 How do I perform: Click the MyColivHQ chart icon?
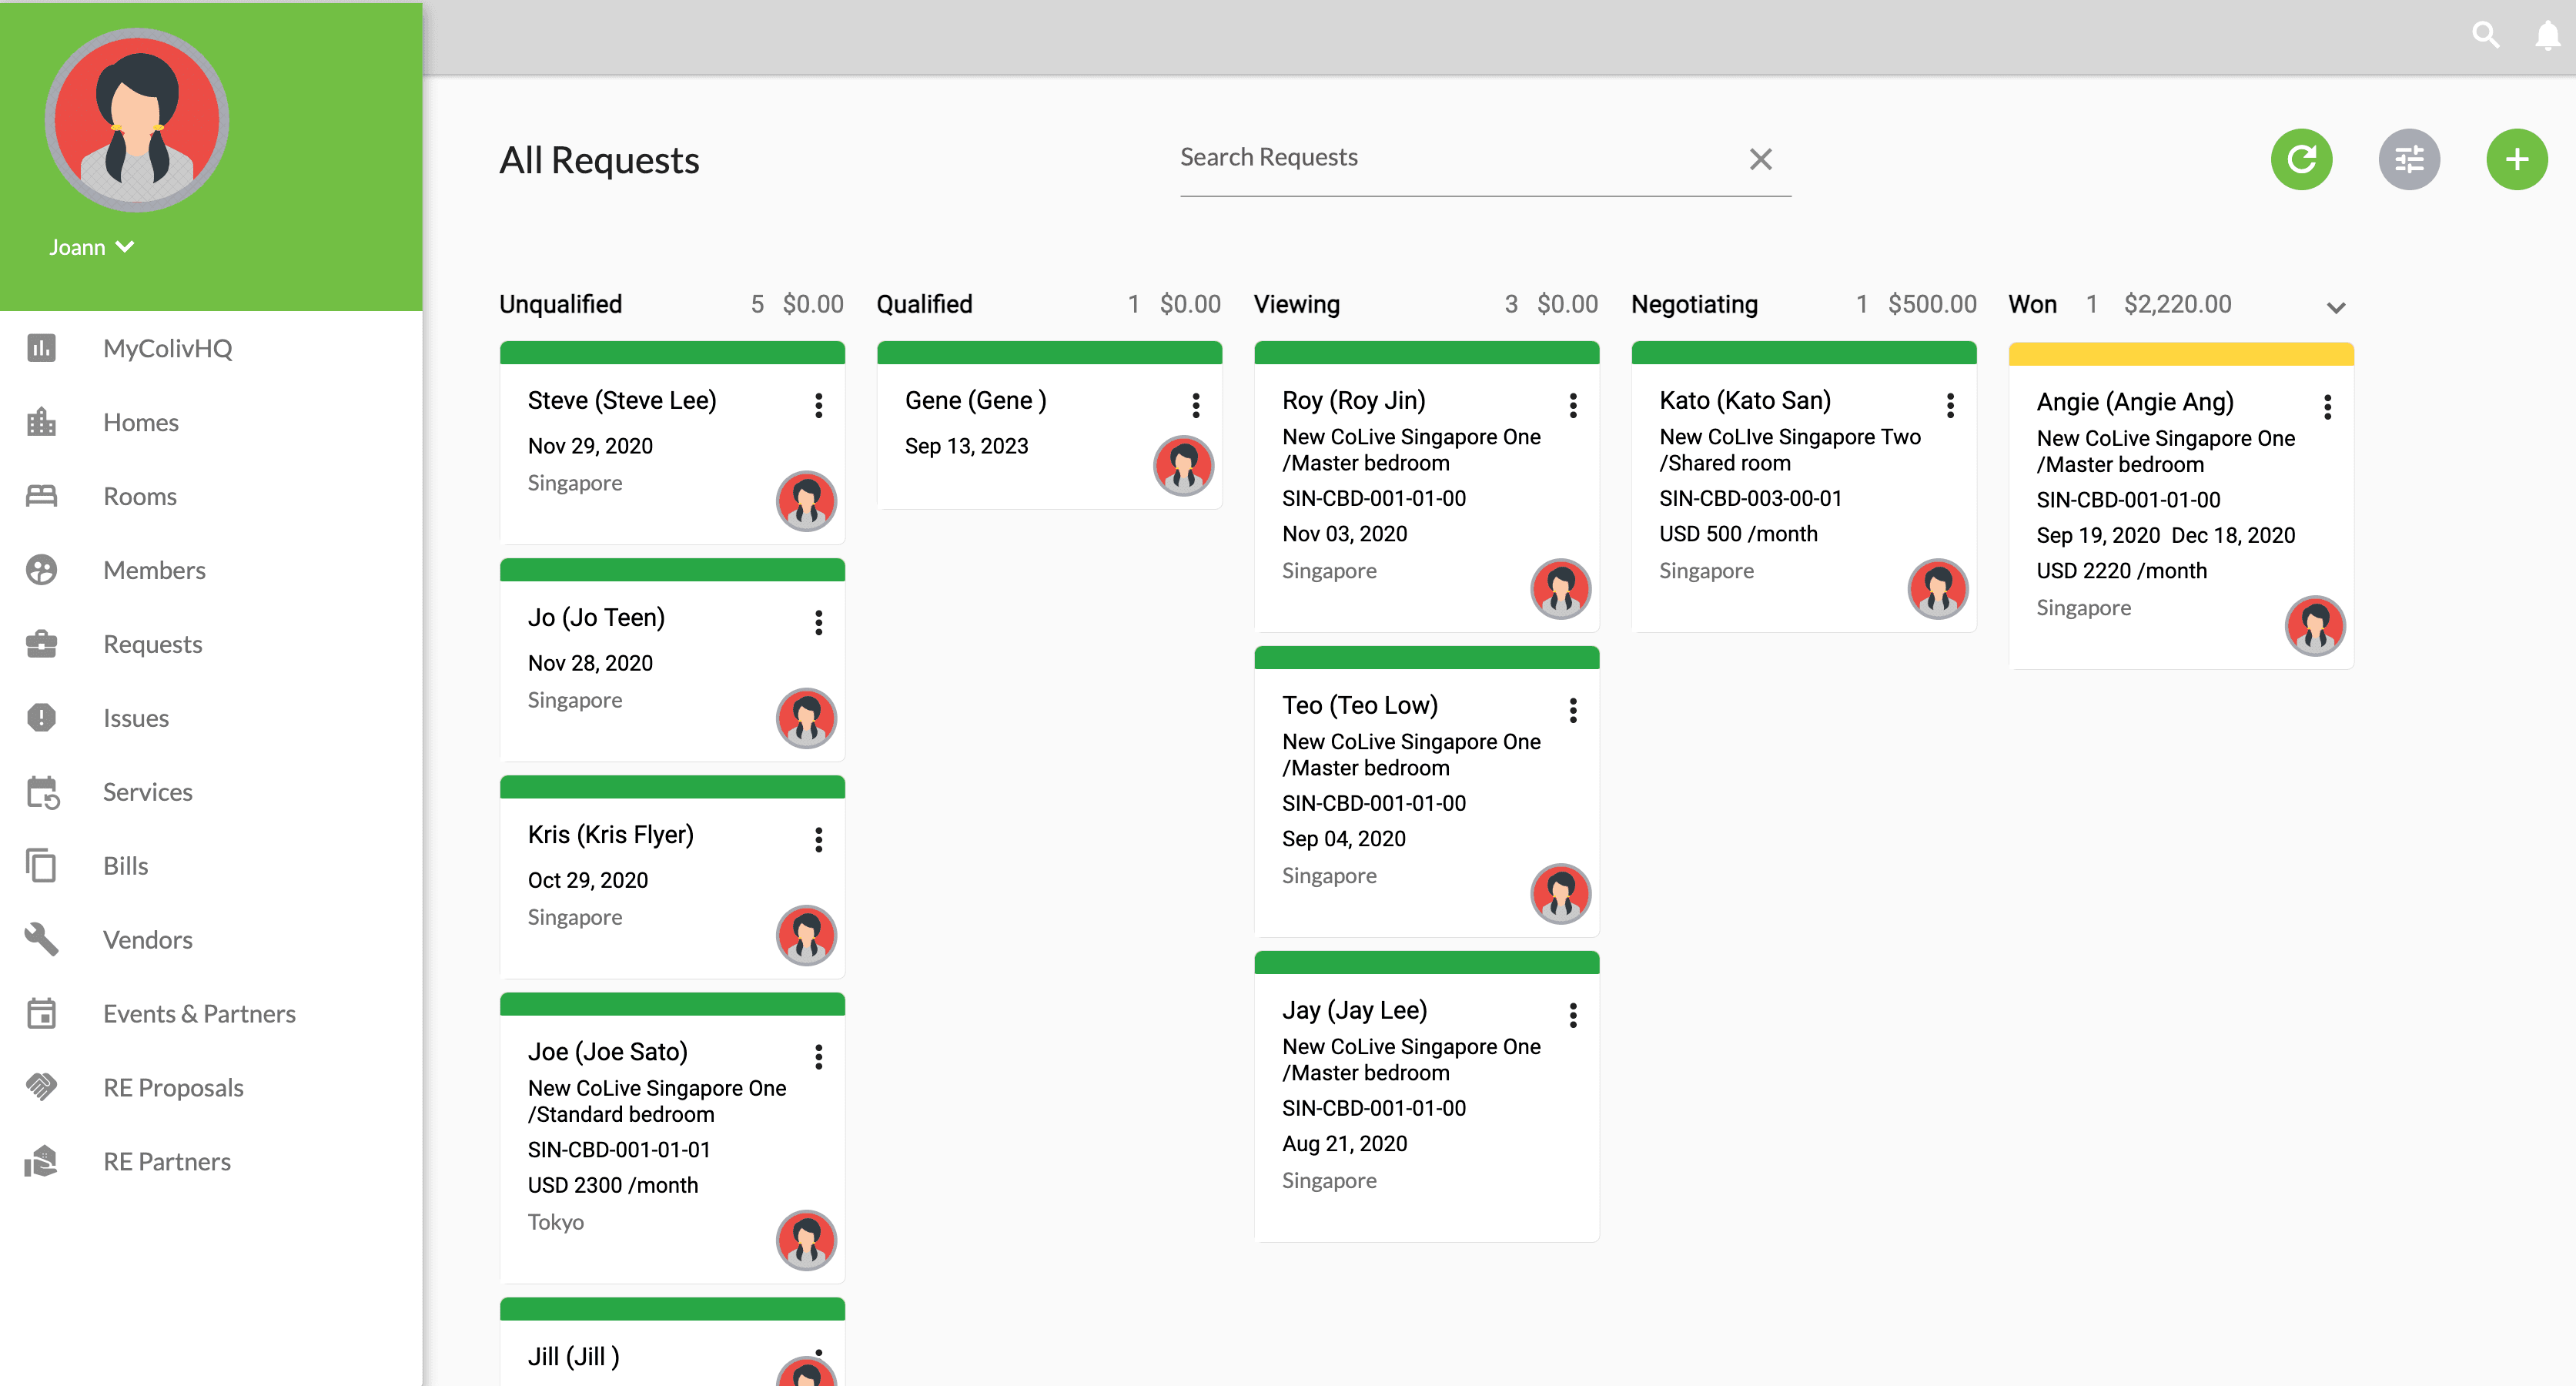41,348
